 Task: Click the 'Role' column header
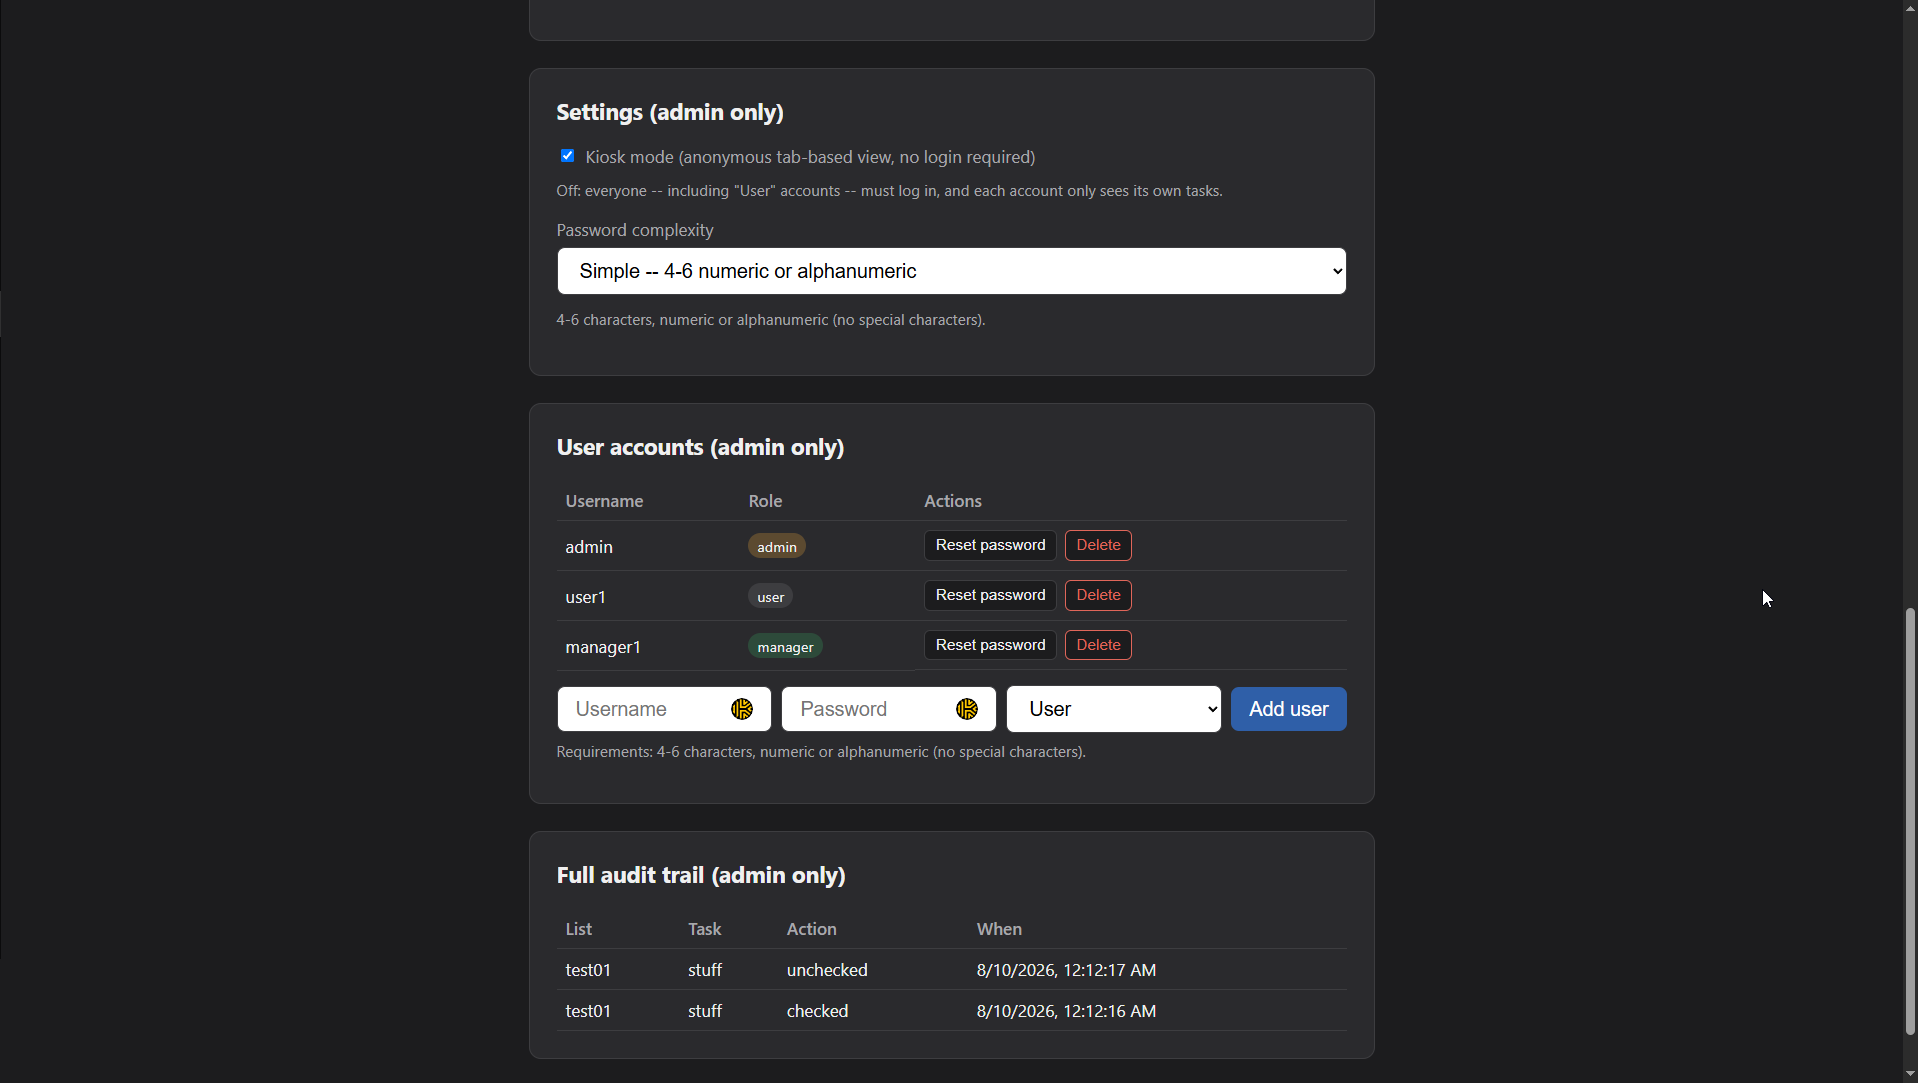[765, 501]
